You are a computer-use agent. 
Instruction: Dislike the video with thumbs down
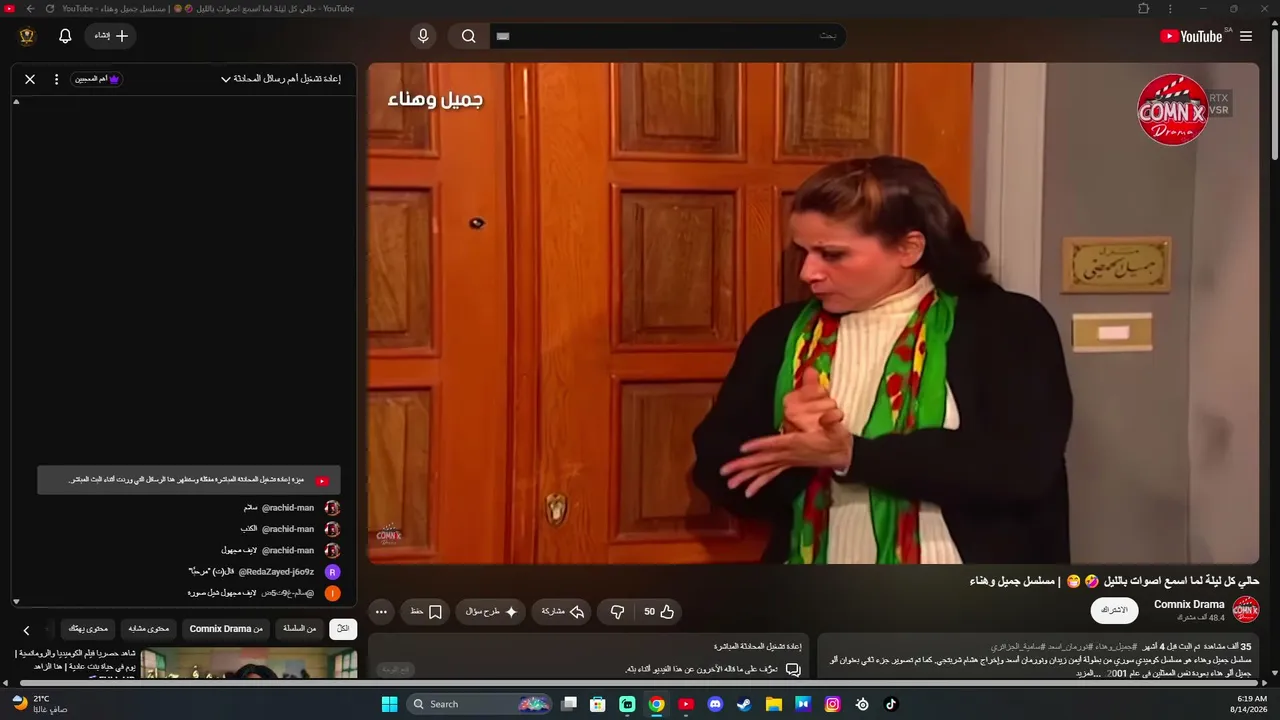[617, 612]
